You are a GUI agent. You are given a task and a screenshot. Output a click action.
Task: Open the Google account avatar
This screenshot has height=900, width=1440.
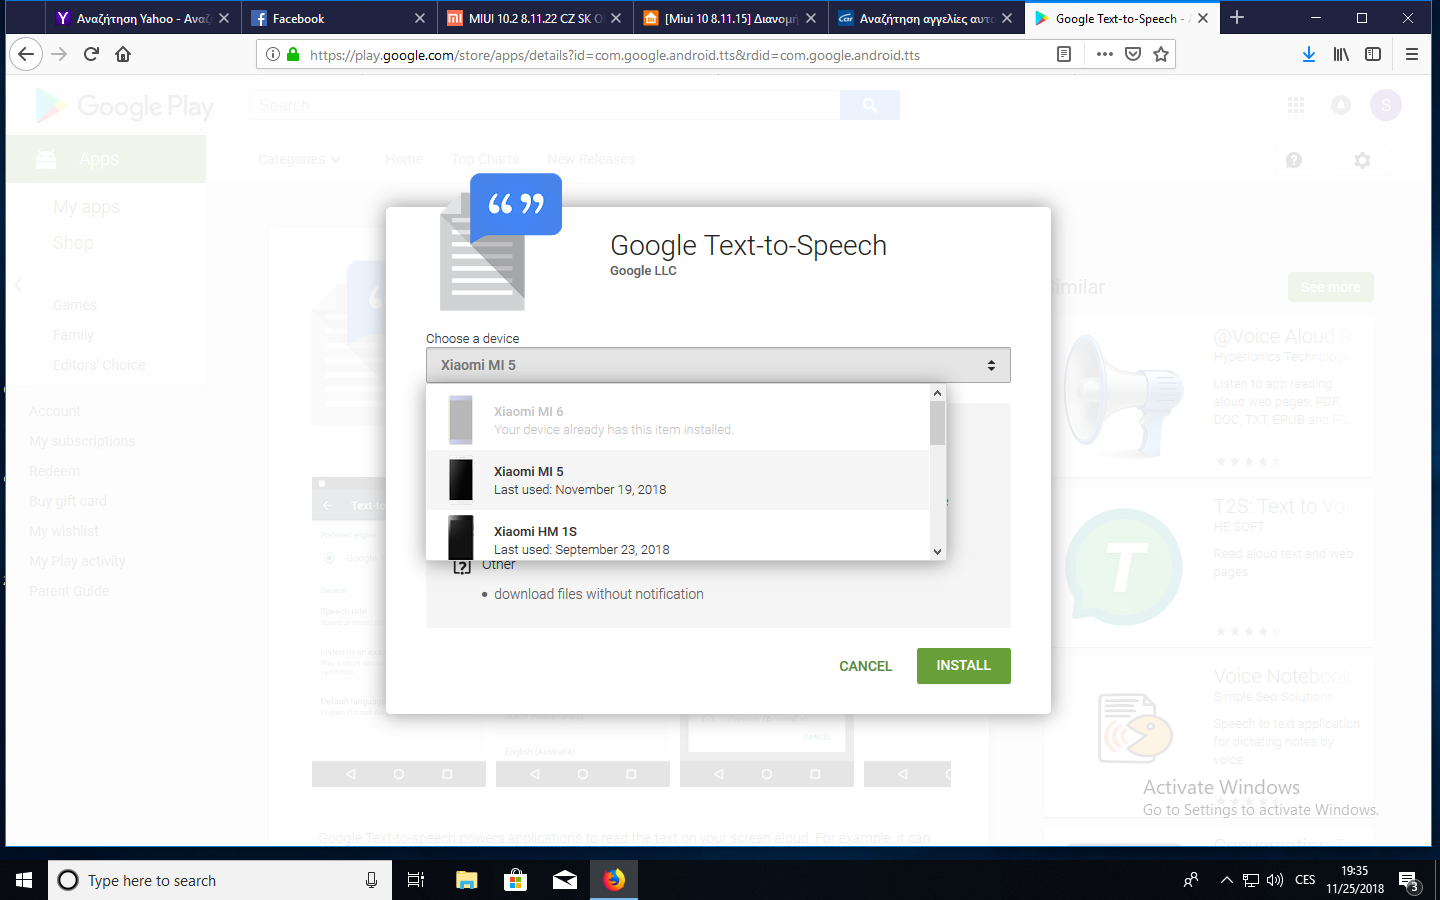click(x=1386, y=105)
